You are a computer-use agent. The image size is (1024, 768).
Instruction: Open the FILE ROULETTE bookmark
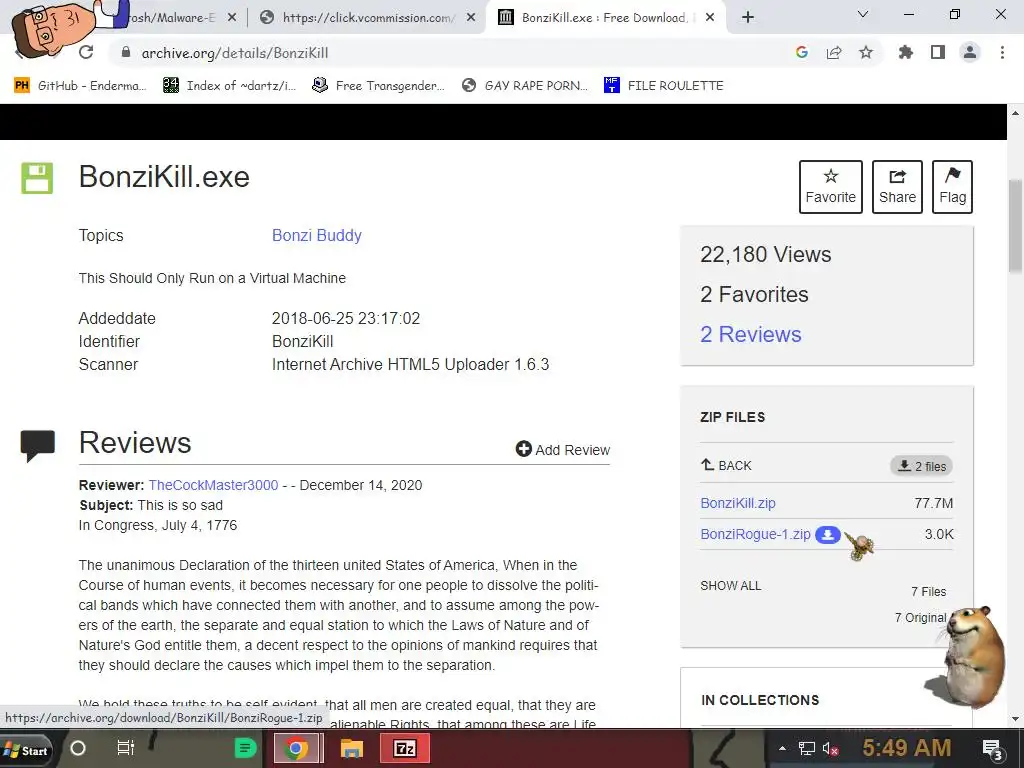tap(664, 86)
